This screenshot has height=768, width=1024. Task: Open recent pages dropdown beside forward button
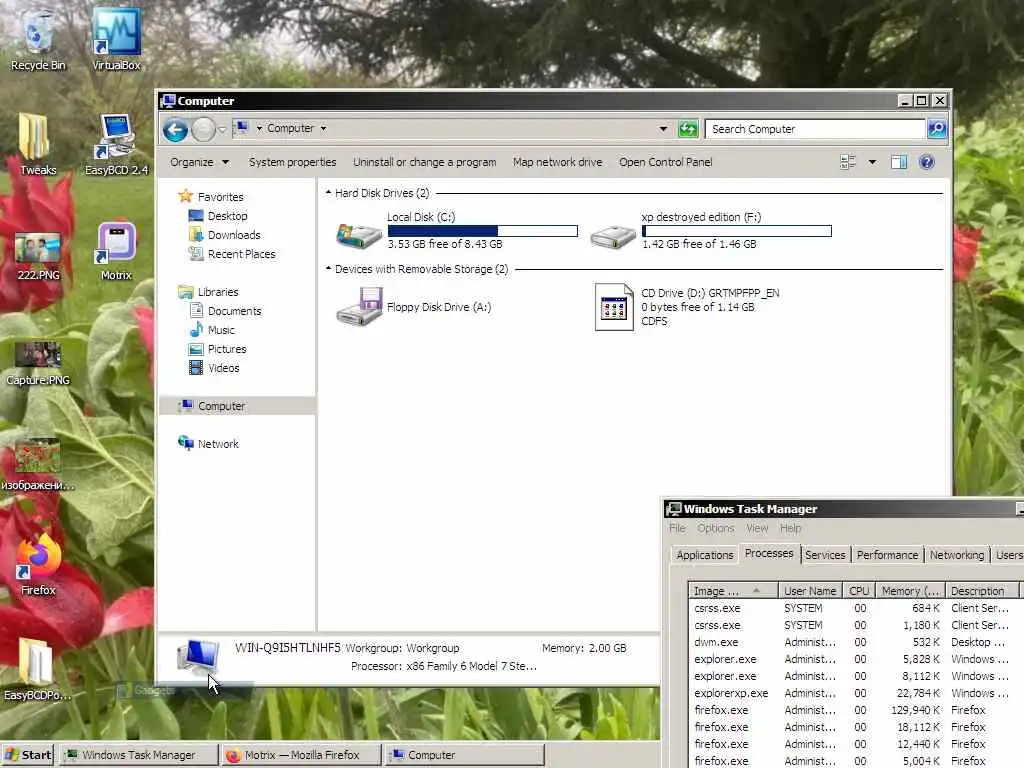click(x=222, y=129)
